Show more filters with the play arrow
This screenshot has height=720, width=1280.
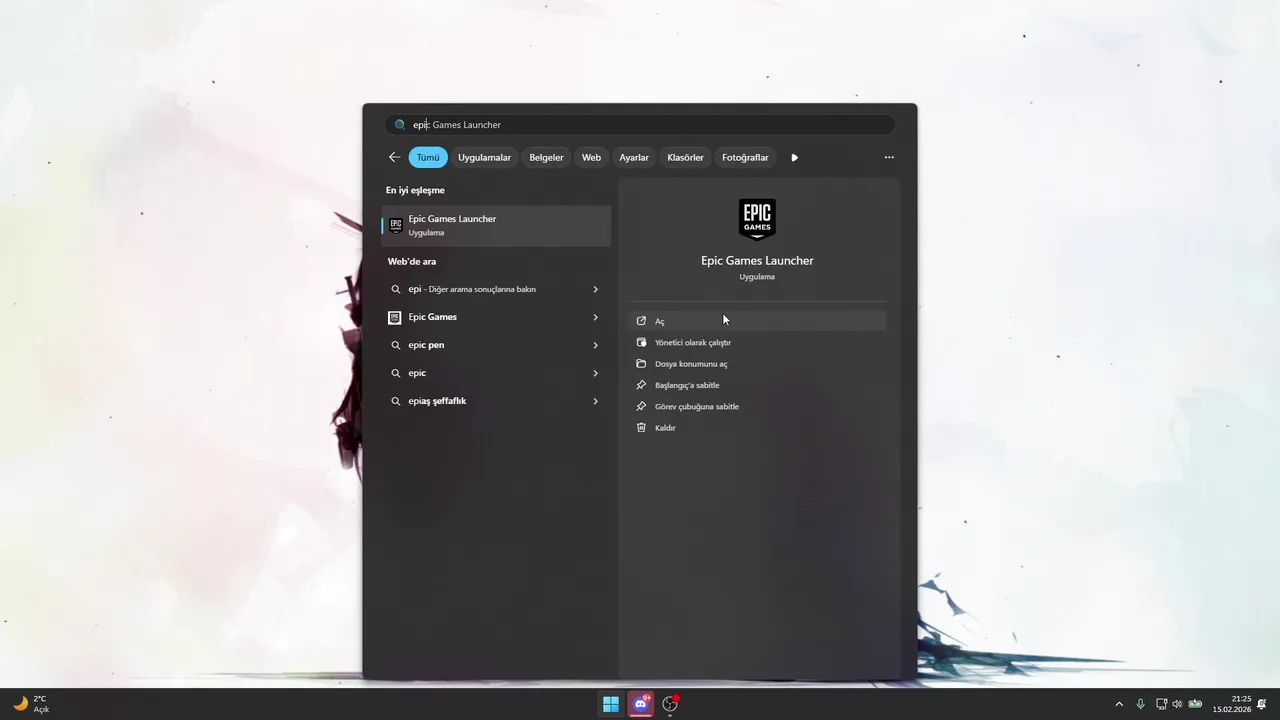click(795, 157)
